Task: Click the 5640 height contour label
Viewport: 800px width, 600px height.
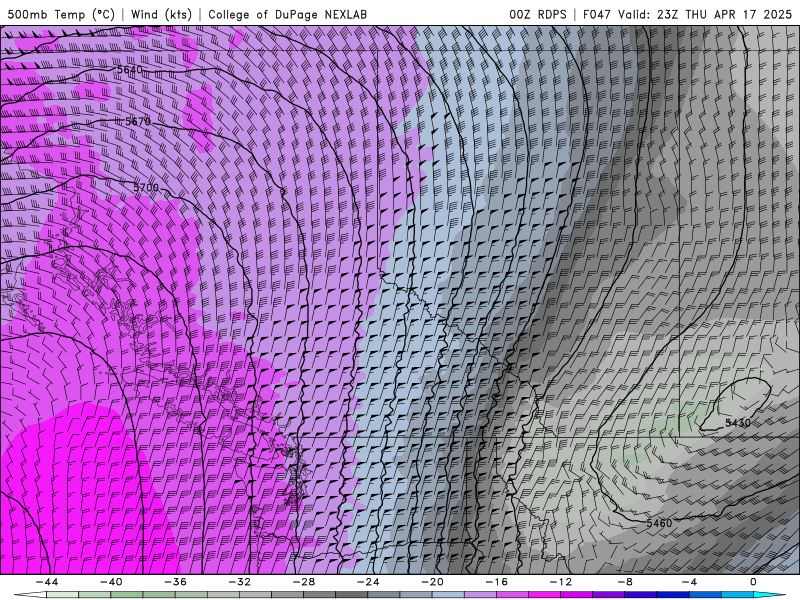Action: (130, 69)
